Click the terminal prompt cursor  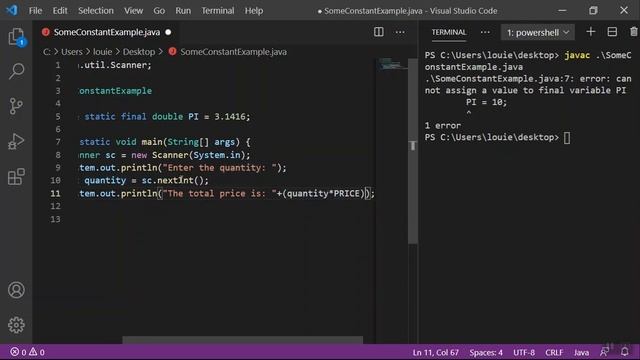567,138
